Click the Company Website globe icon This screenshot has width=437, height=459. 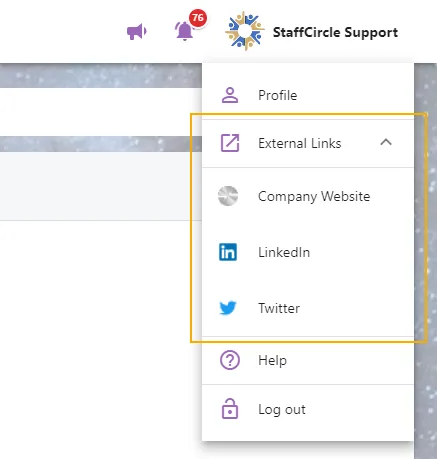point(228,196)
